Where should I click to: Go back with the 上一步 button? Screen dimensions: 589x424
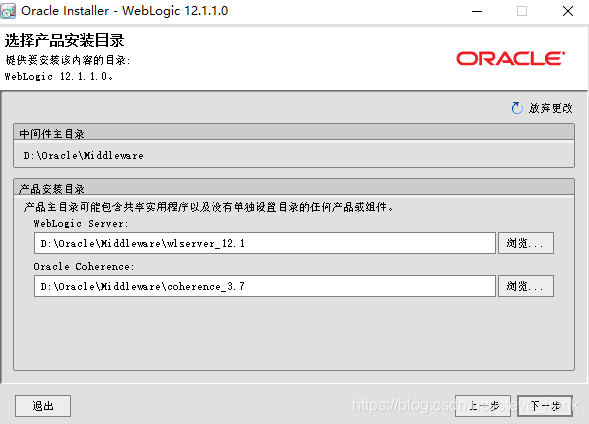[x=483, y=406]
